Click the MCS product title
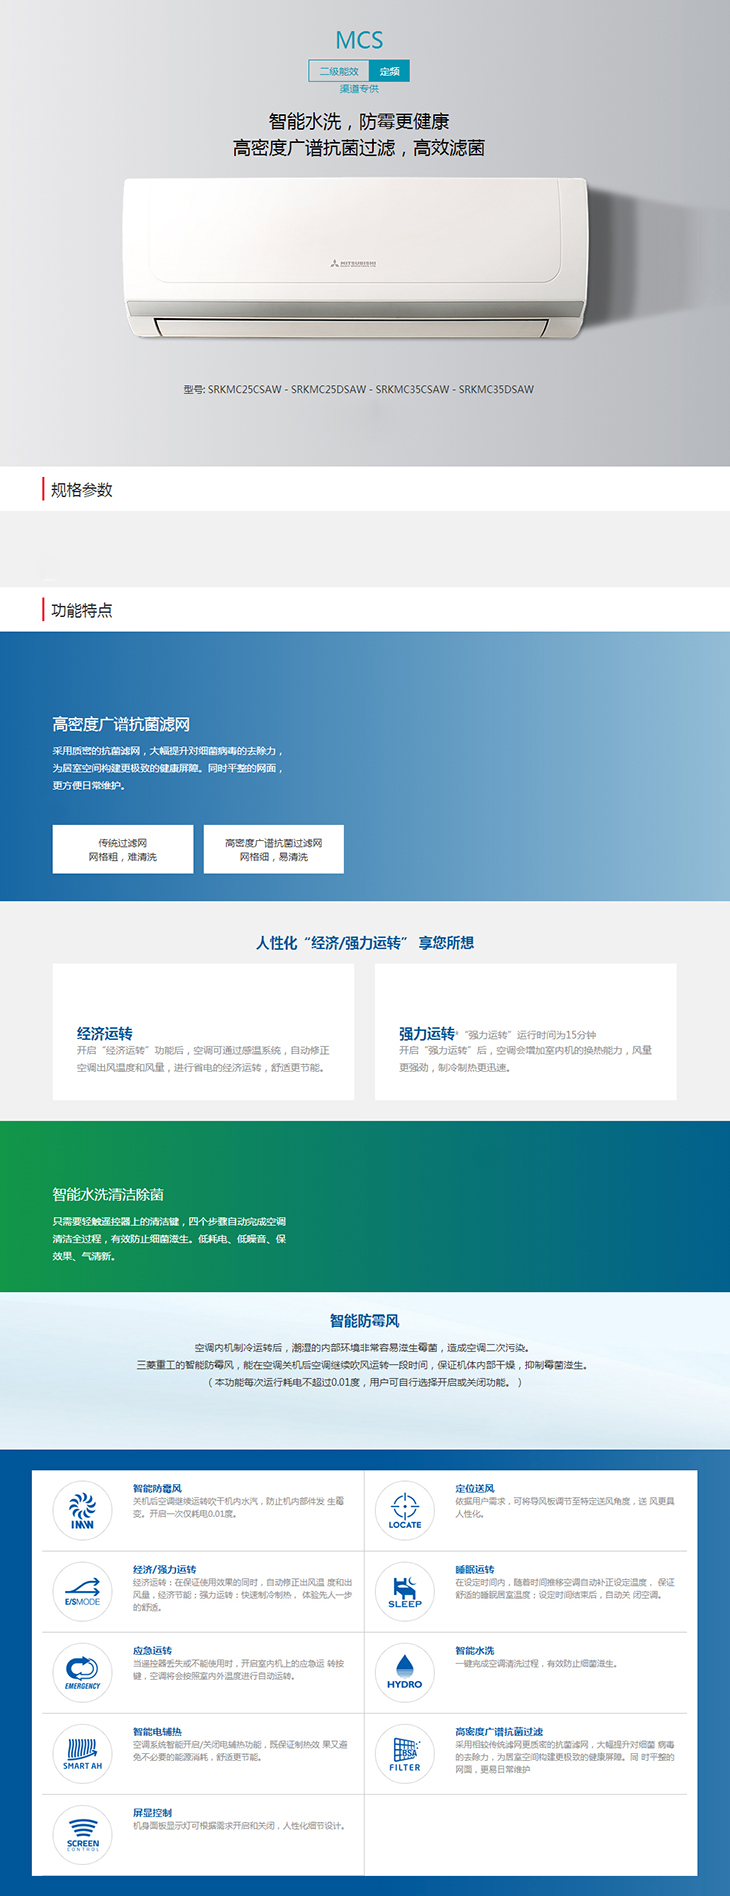This screenshot has width=730, height=1896. (359, 40)
